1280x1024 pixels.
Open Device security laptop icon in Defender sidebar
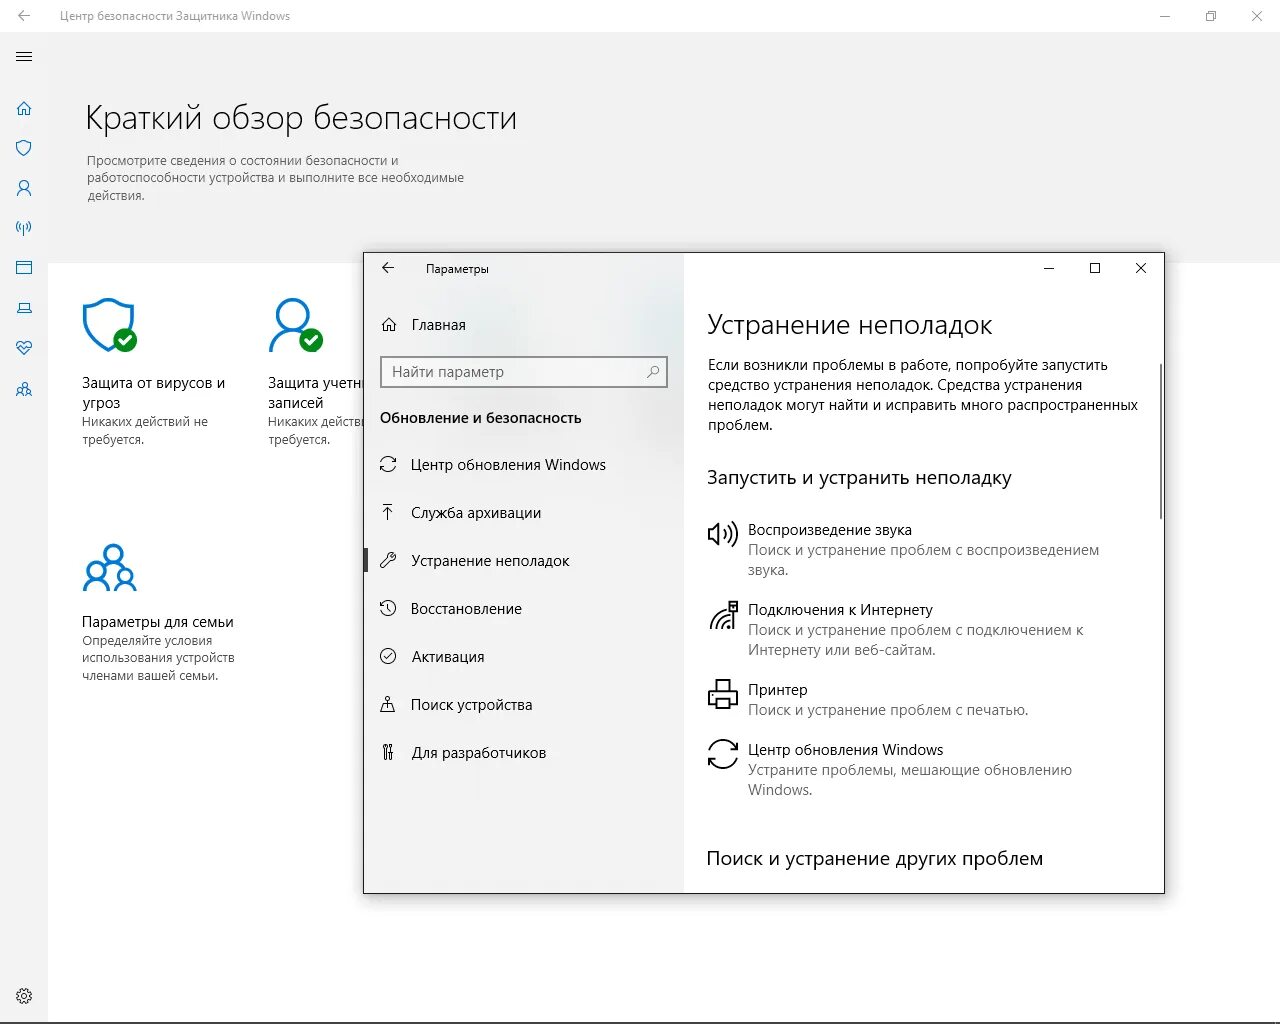click(24, 308)
